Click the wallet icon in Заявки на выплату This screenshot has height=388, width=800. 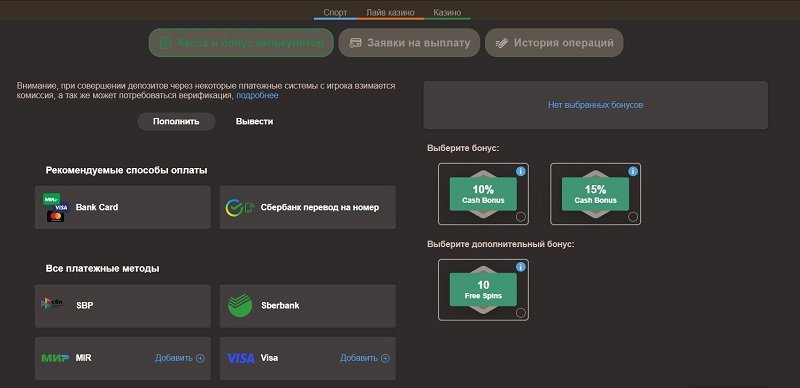pos(355,43)
